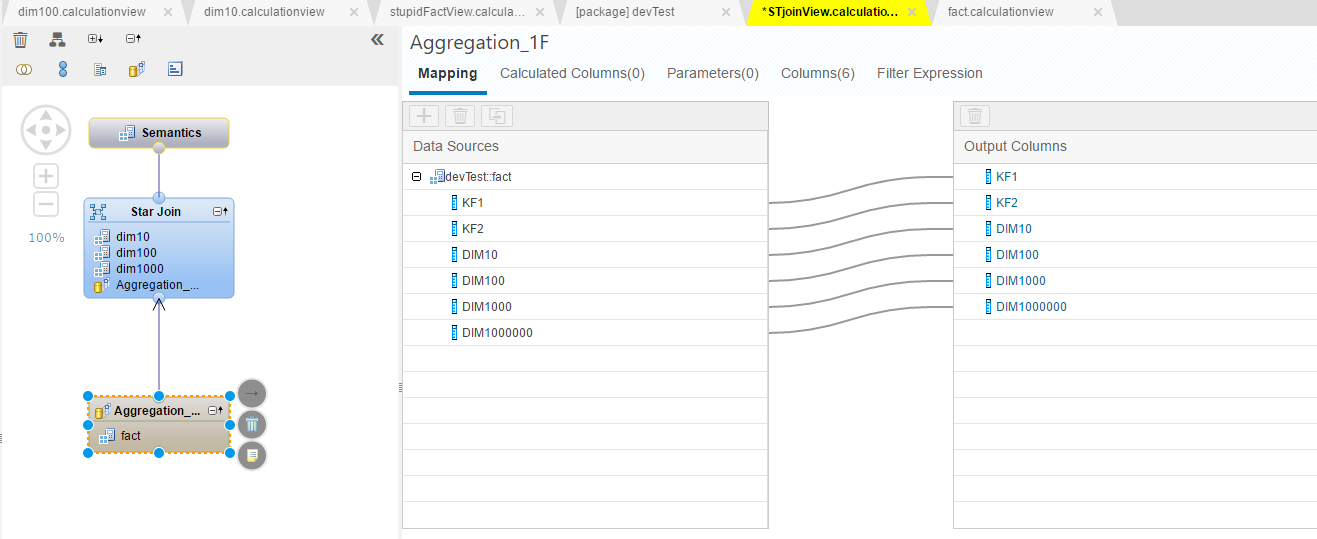Select the Semantics node
1317x539 pixels.
point(159,132)
